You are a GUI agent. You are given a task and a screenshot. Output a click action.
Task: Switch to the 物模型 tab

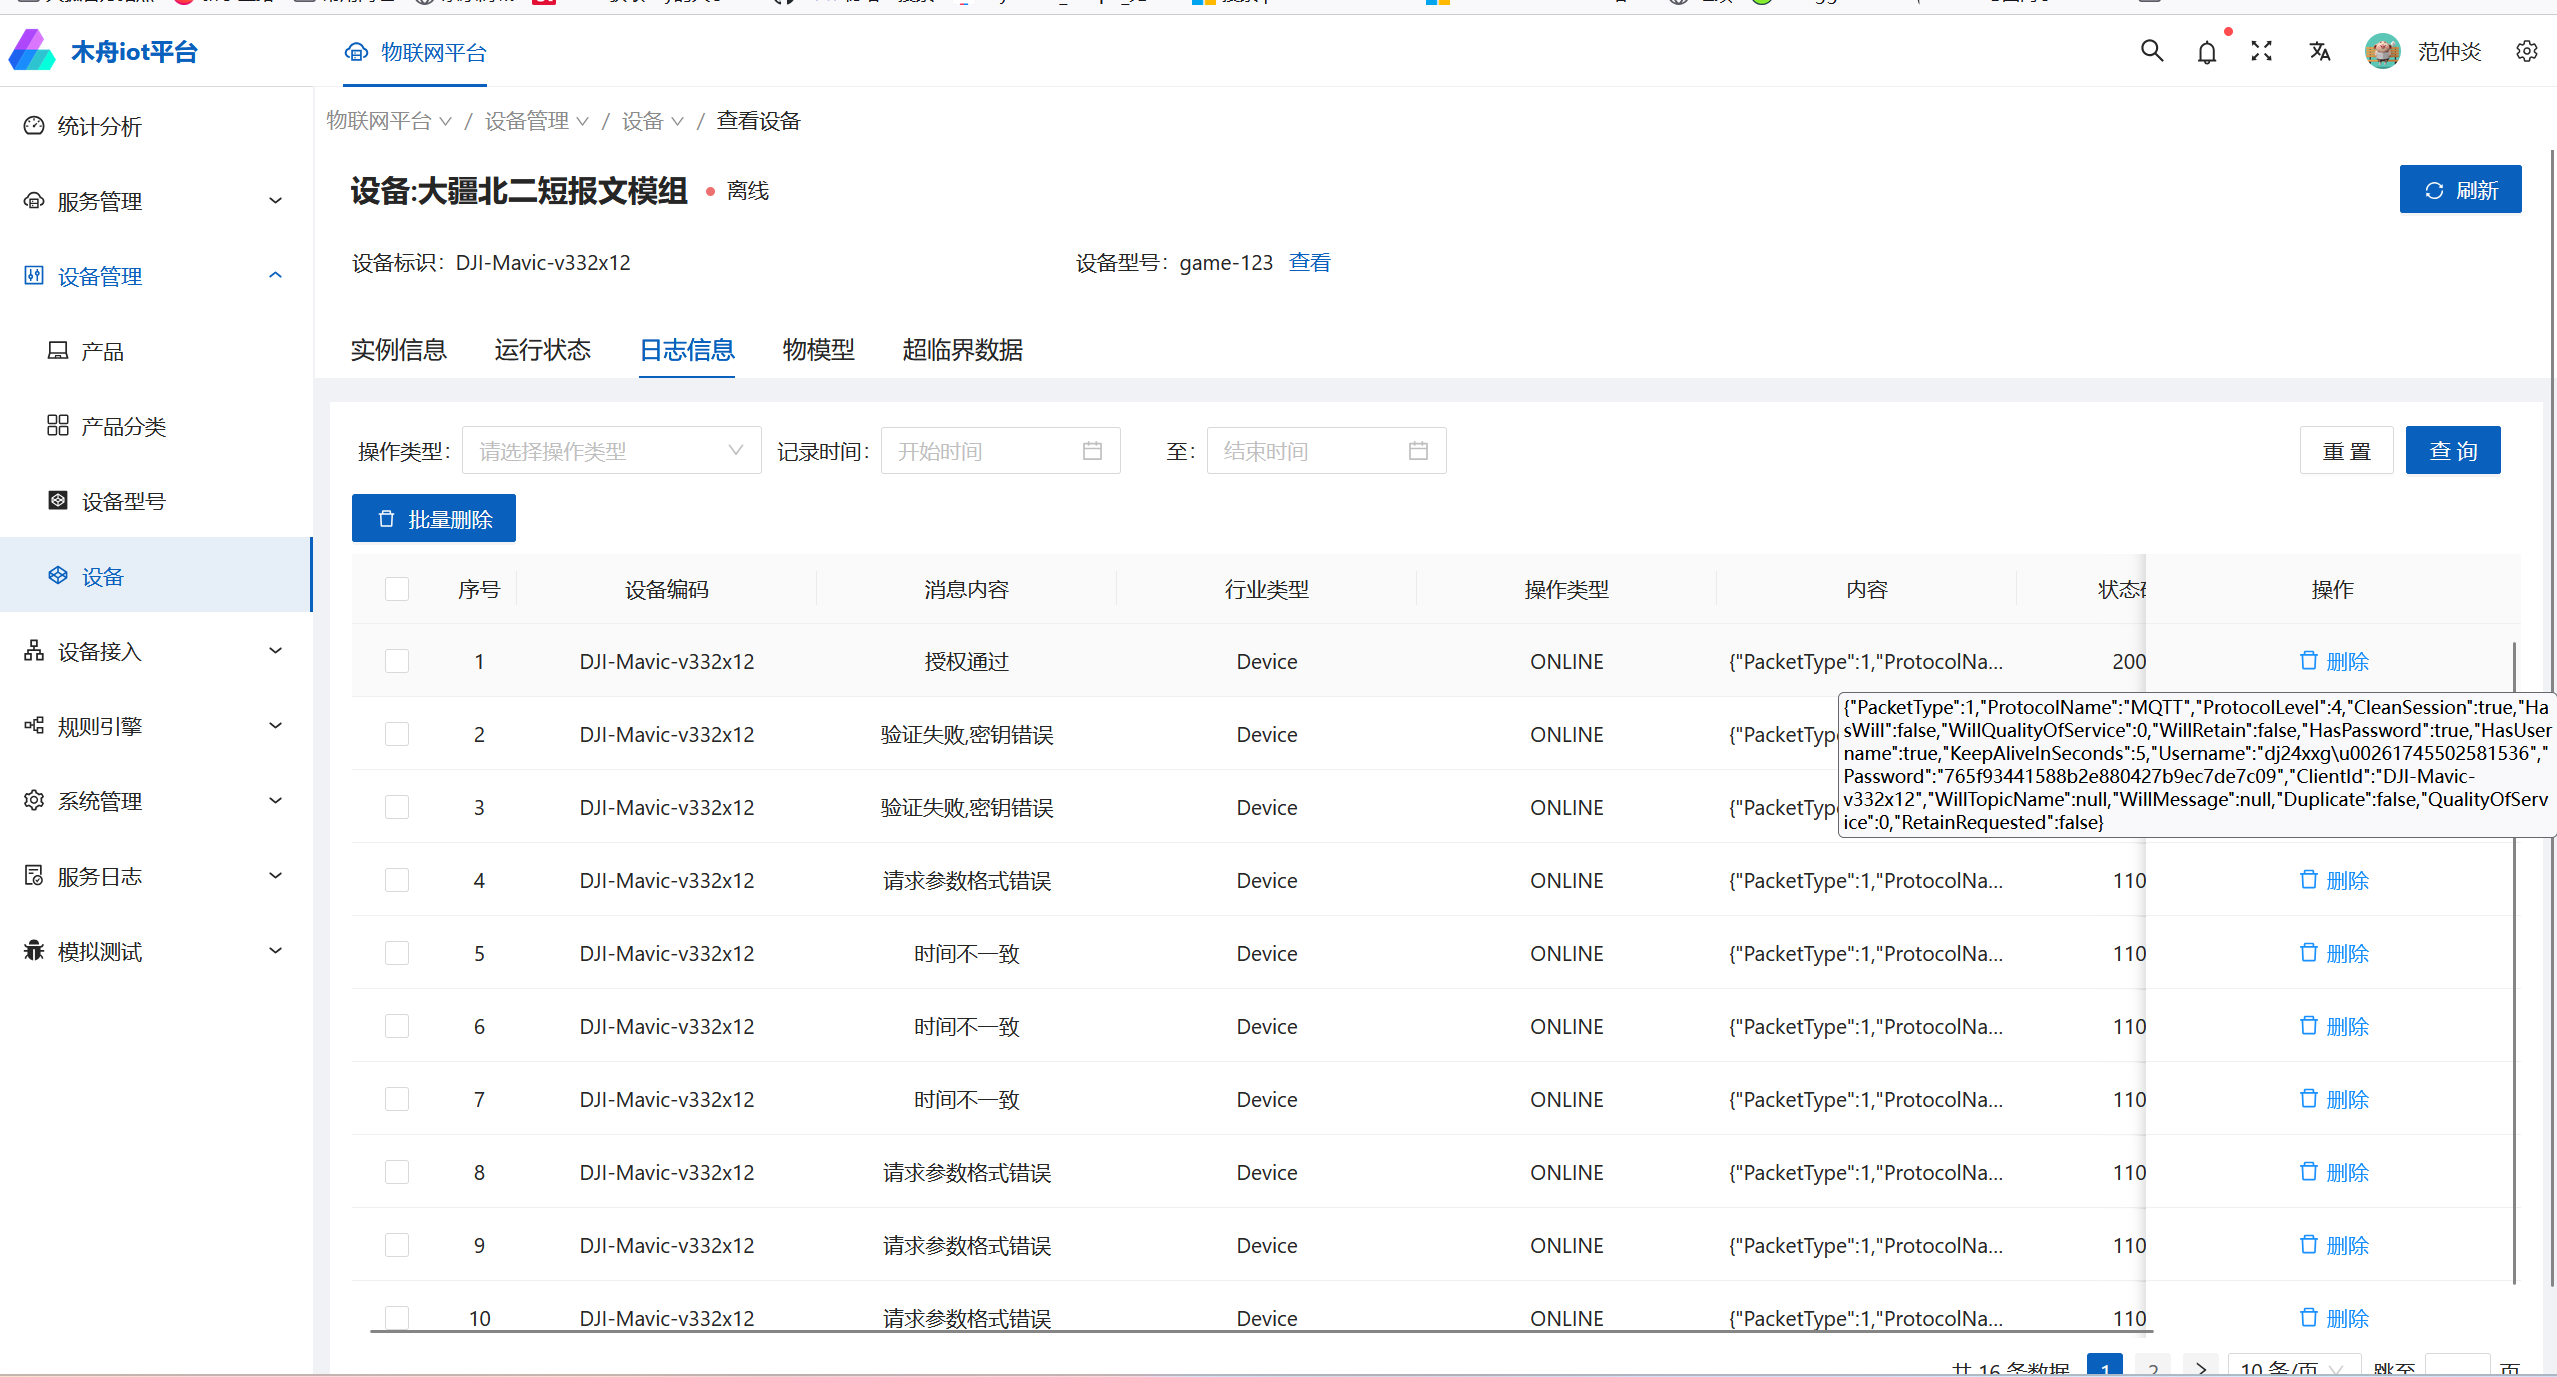818,350
